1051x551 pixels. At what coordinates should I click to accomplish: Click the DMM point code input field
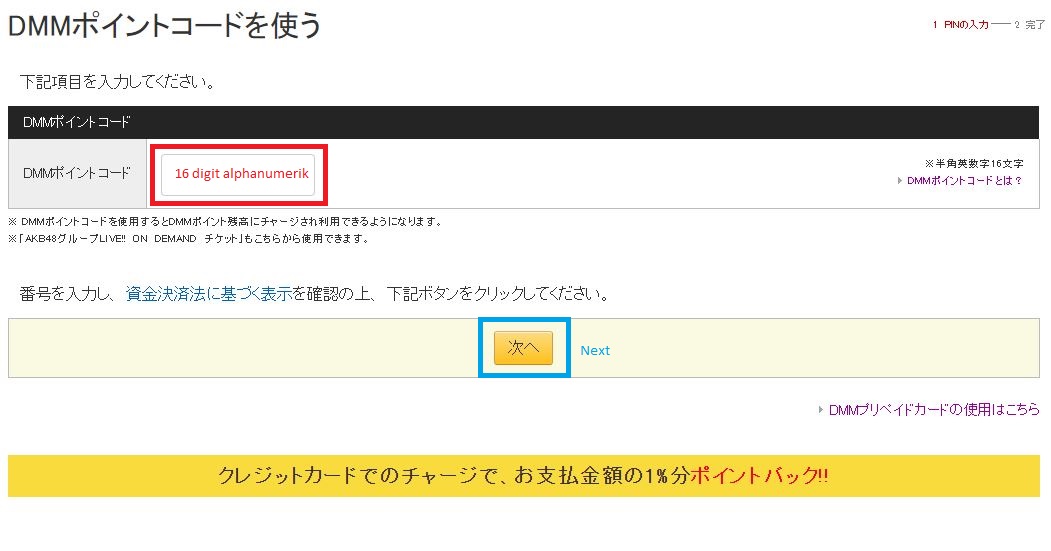tap(238, 173)
